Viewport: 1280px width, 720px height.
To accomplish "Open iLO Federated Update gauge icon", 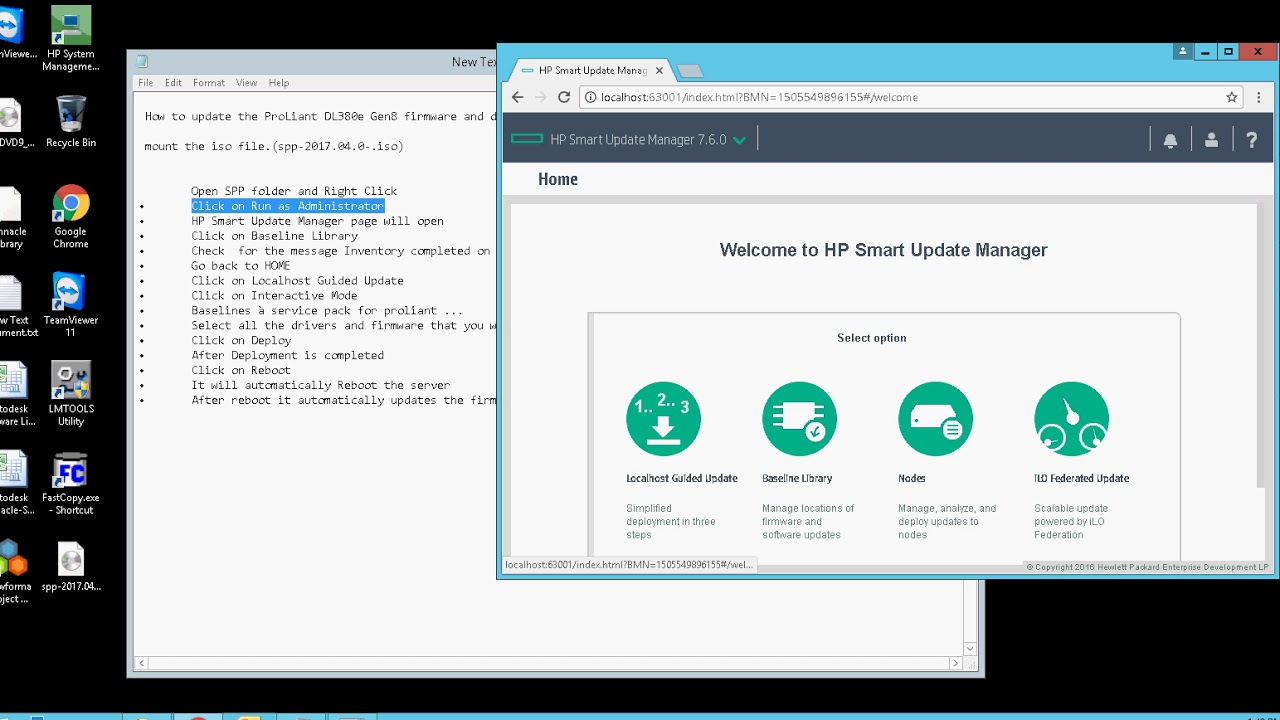I will pyautogui.click(x=1071, y=419).
